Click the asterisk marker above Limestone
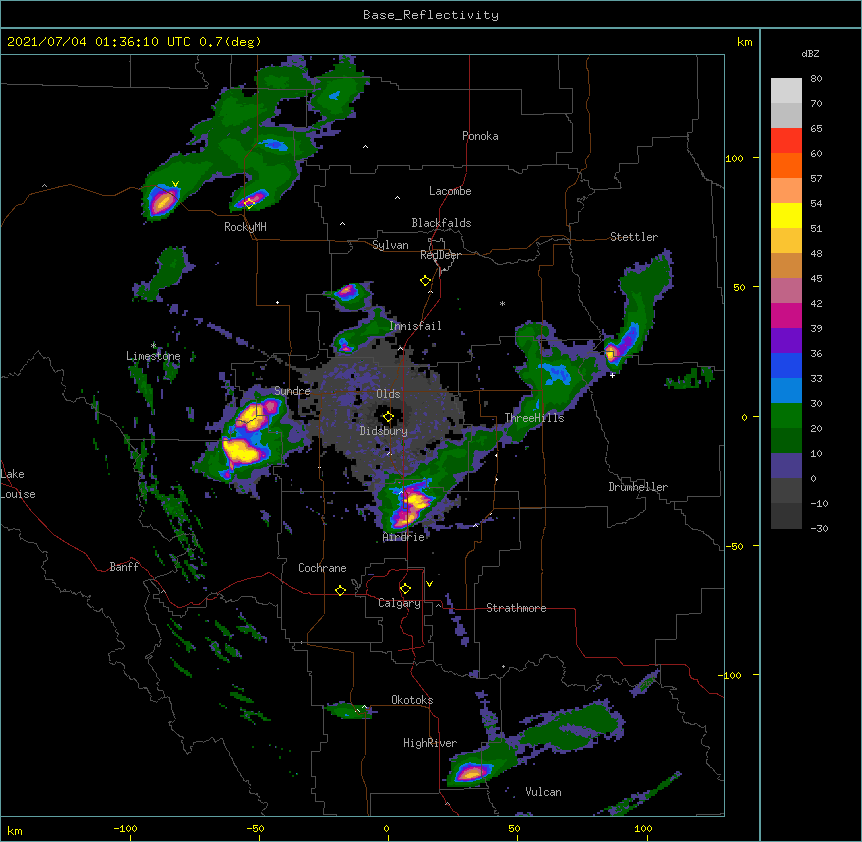Image resolution: width=862 pixels, height=842 pixels. pyautogui.click(x=153, y=345)
